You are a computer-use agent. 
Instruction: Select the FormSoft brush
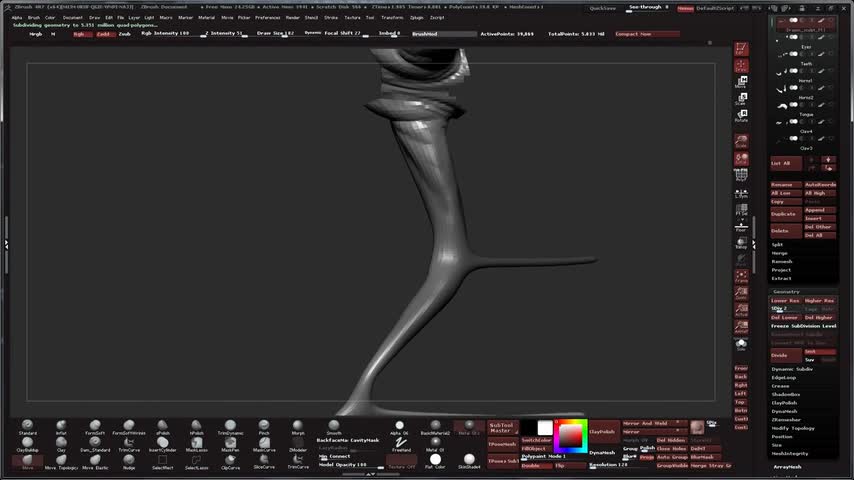[95, 427]
